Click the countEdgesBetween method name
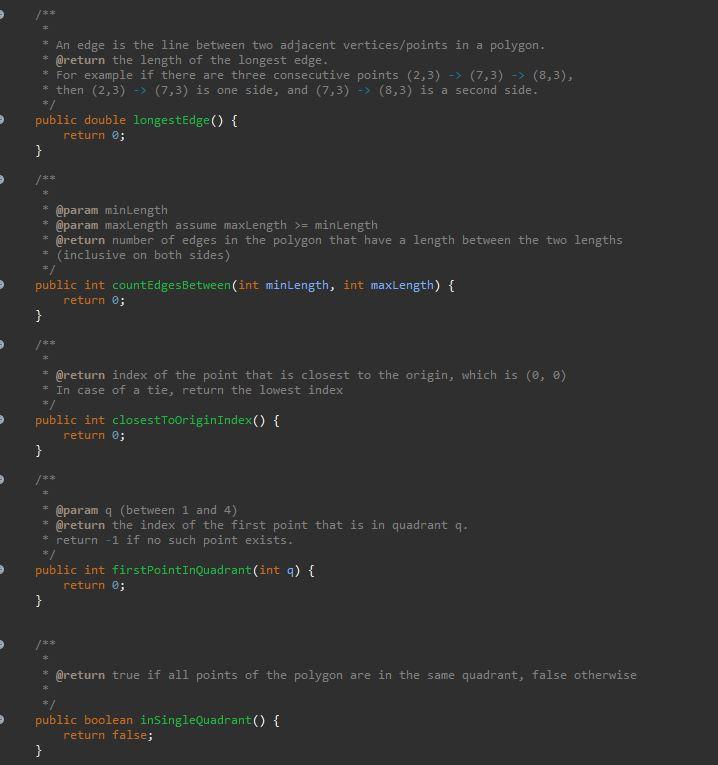Viewport: 718px width, 765px height. tap(171, 285)
